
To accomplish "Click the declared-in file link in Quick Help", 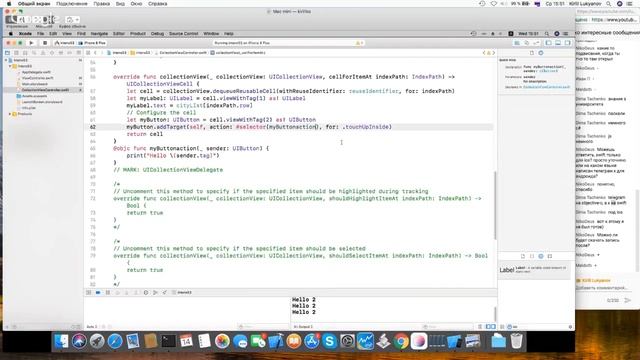I will (547, 87).
